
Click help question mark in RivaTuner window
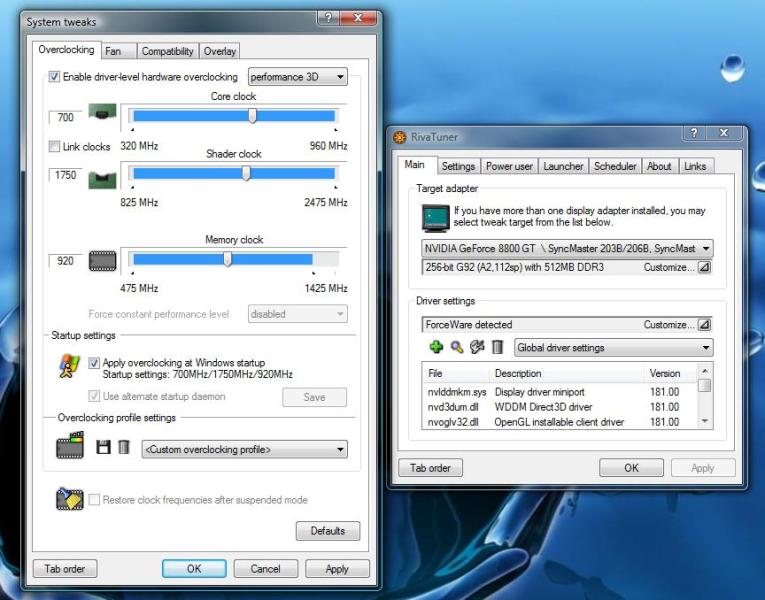click(694, 133)
